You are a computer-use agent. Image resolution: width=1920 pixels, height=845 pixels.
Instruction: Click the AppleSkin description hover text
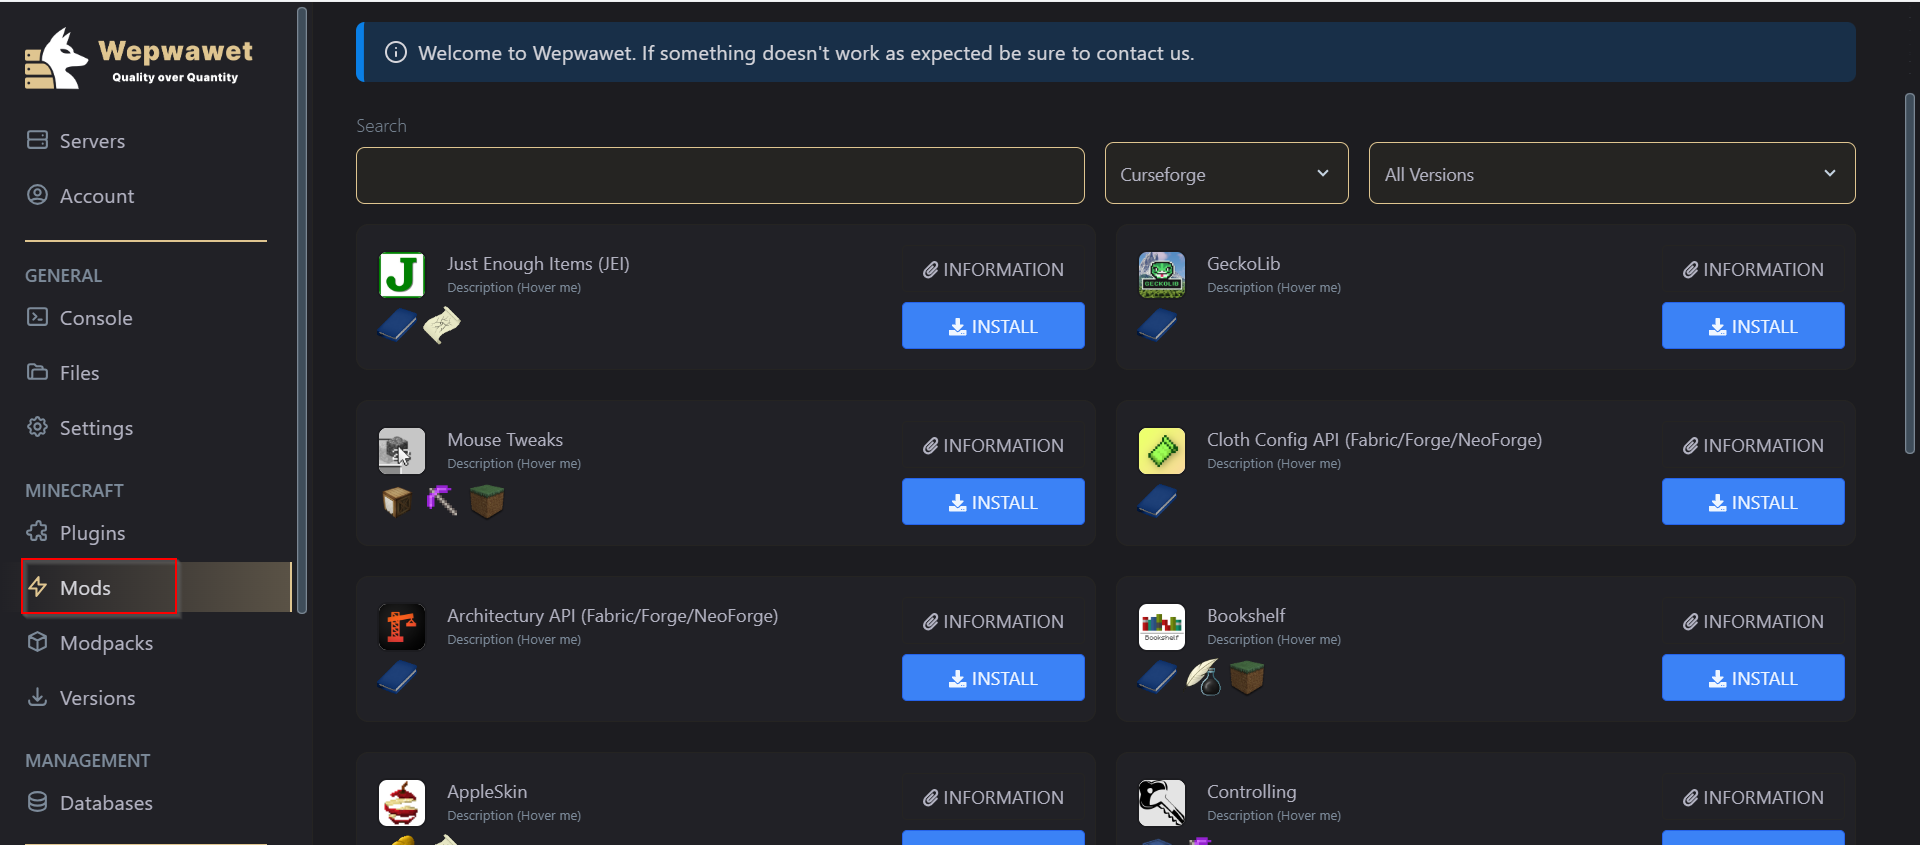tap(514, 816)
